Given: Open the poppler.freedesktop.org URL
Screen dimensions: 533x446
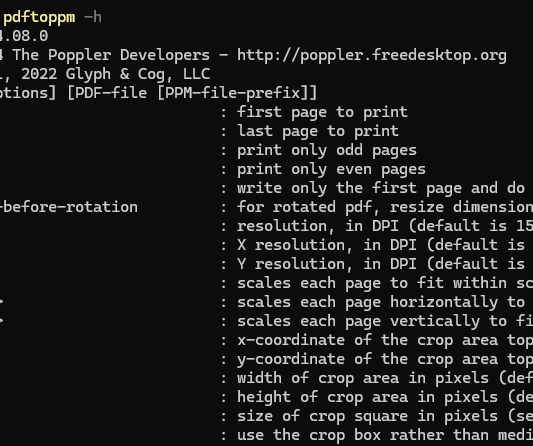Looking at the screenshot, I should pyautogui.click(x=372, y=55).
